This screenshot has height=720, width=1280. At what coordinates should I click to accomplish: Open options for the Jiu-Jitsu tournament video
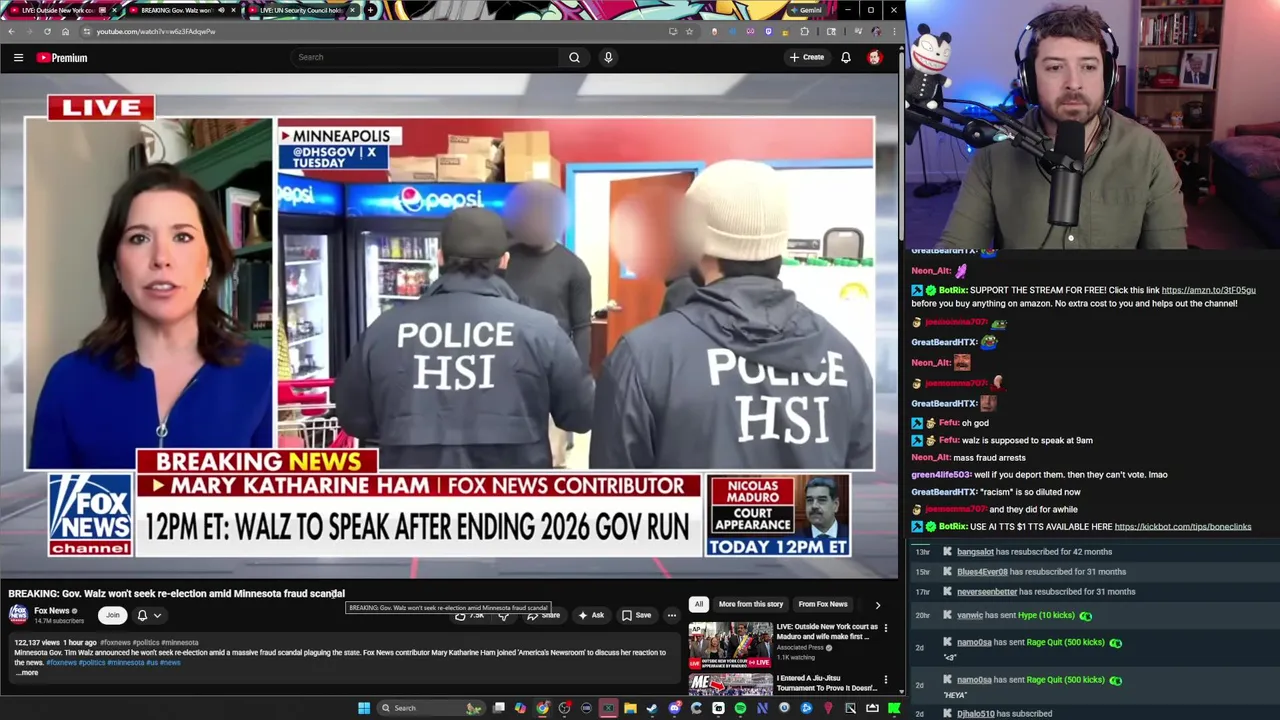885,679
